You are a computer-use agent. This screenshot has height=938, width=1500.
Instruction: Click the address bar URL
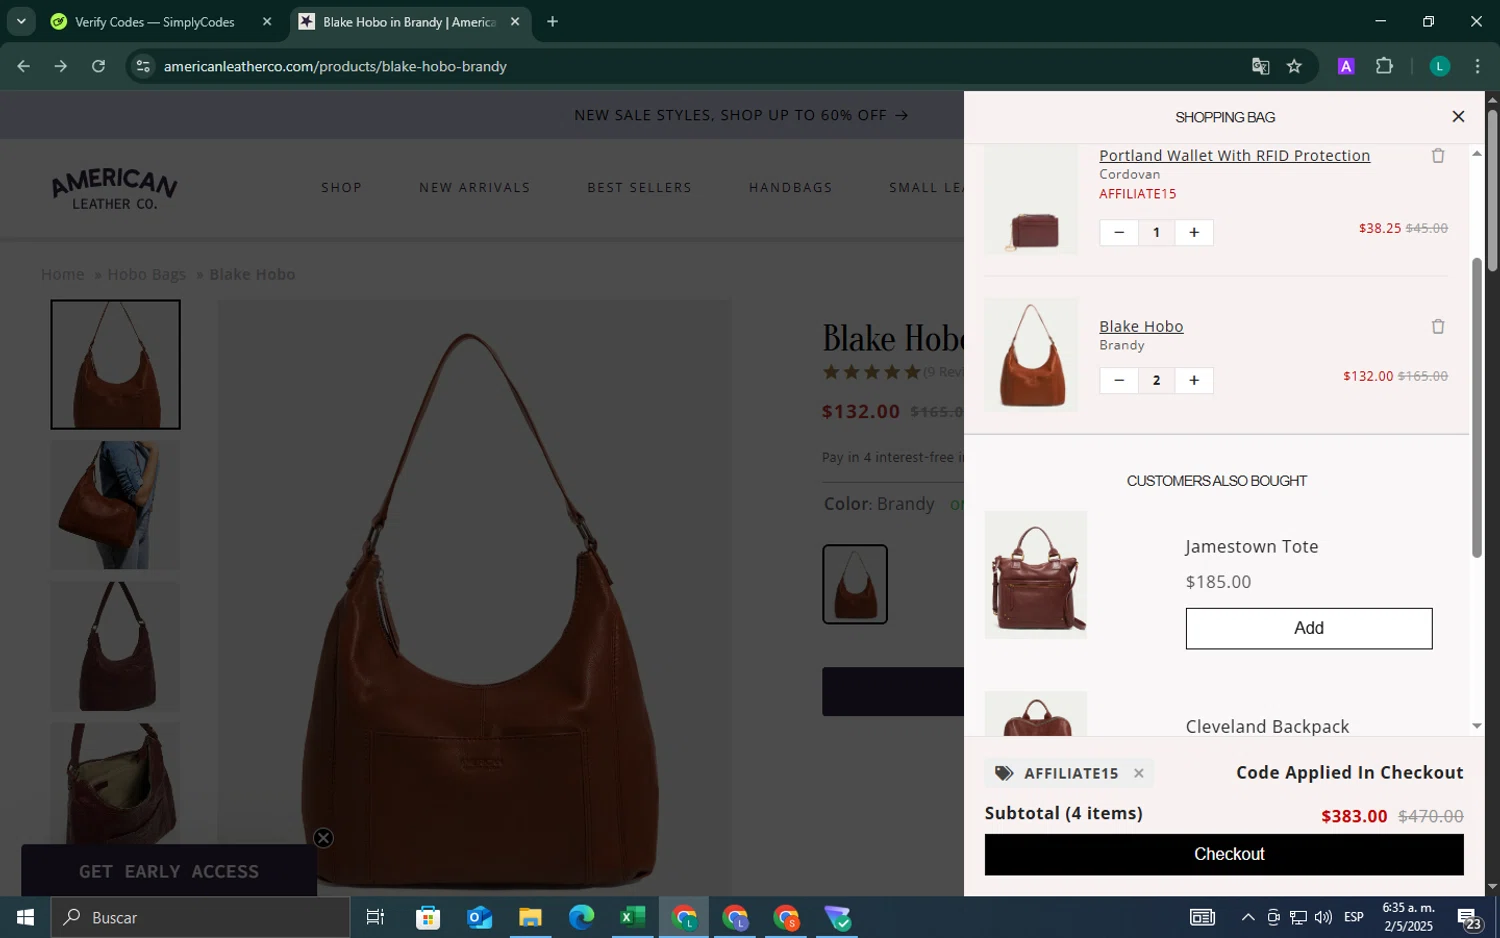335,67
